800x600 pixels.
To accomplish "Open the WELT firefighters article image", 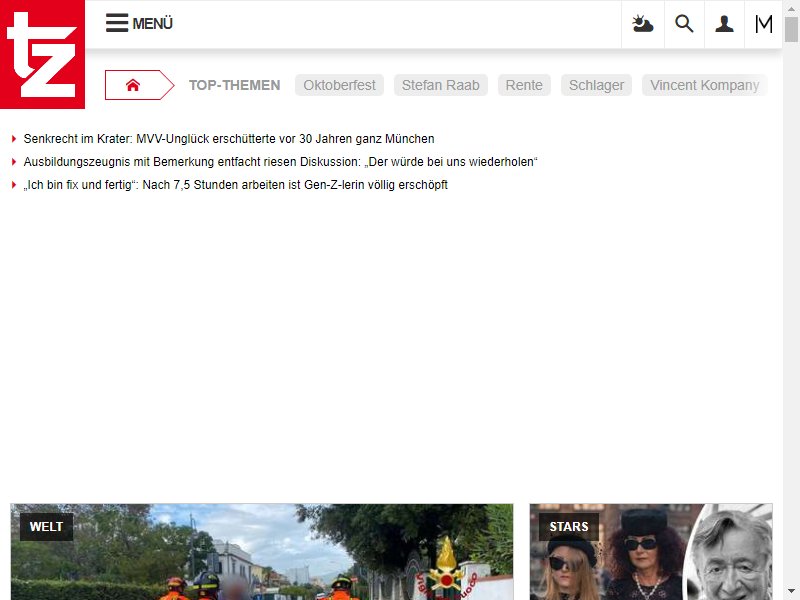I will pos(262,552).
